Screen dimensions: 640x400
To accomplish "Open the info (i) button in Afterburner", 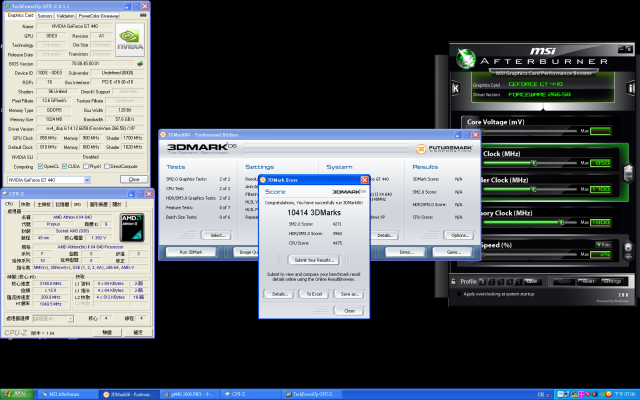I will click(631, 88).
